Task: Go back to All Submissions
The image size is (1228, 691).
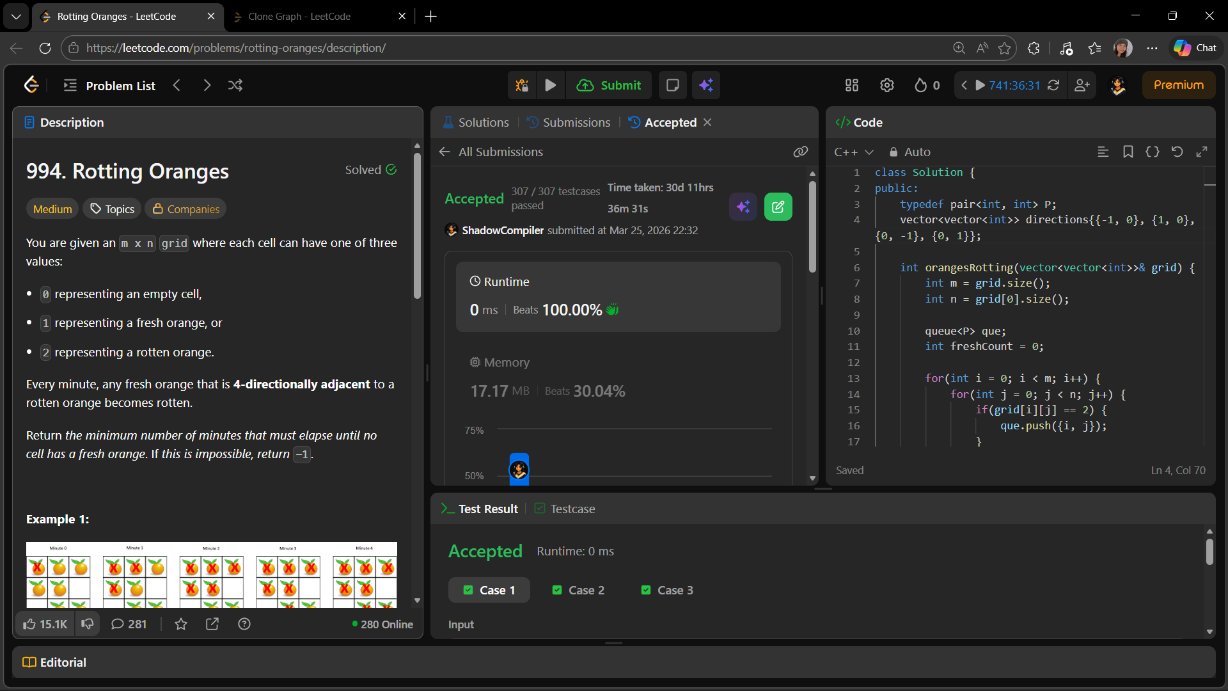Action: coord(491,152)
